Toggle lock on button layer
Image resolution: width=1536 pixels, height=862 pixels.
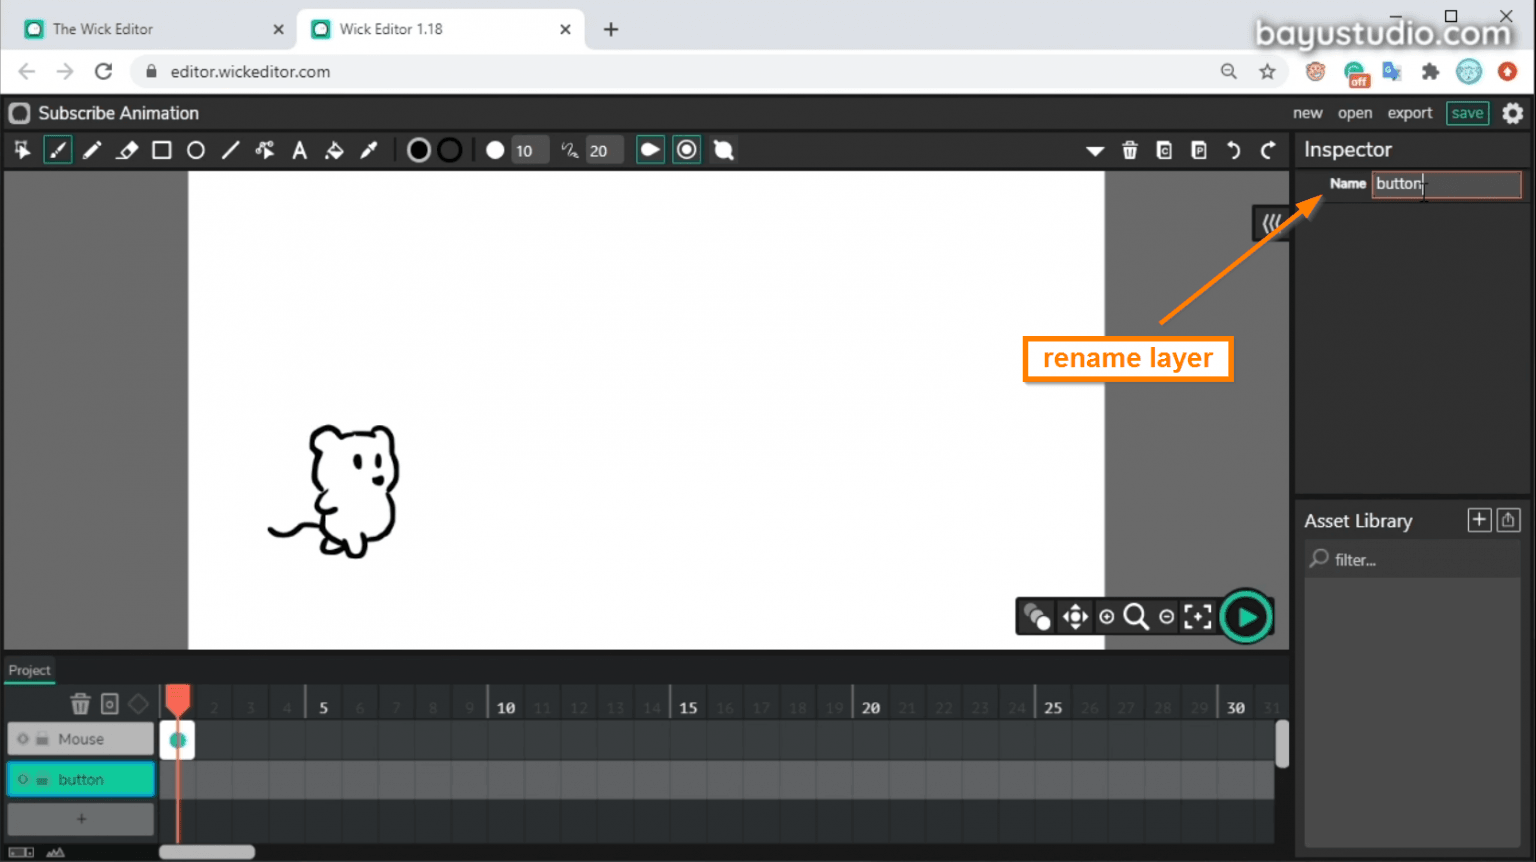[43, 780]
